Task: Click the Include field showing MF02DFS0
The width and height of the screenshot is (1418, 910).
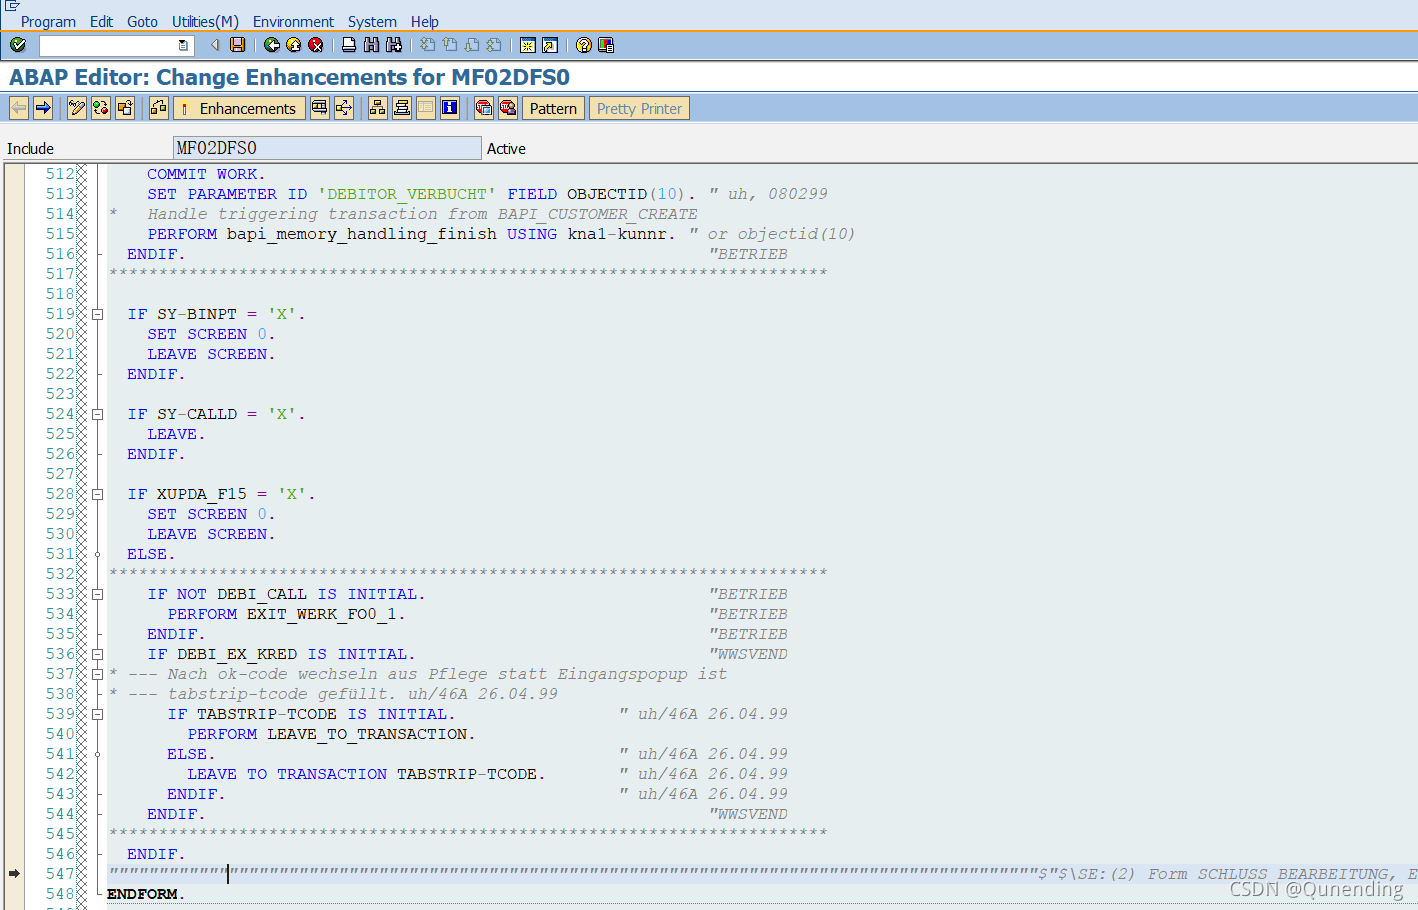Action: pyautogui.click(x=327, y=148)
